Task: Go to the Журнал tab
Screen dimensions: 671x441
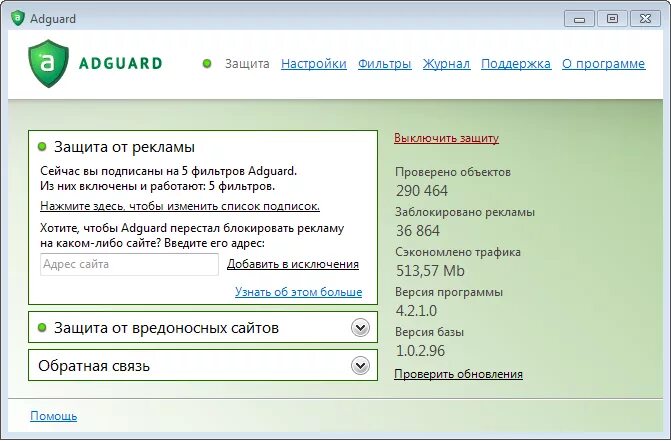Action: coord(446,64)
